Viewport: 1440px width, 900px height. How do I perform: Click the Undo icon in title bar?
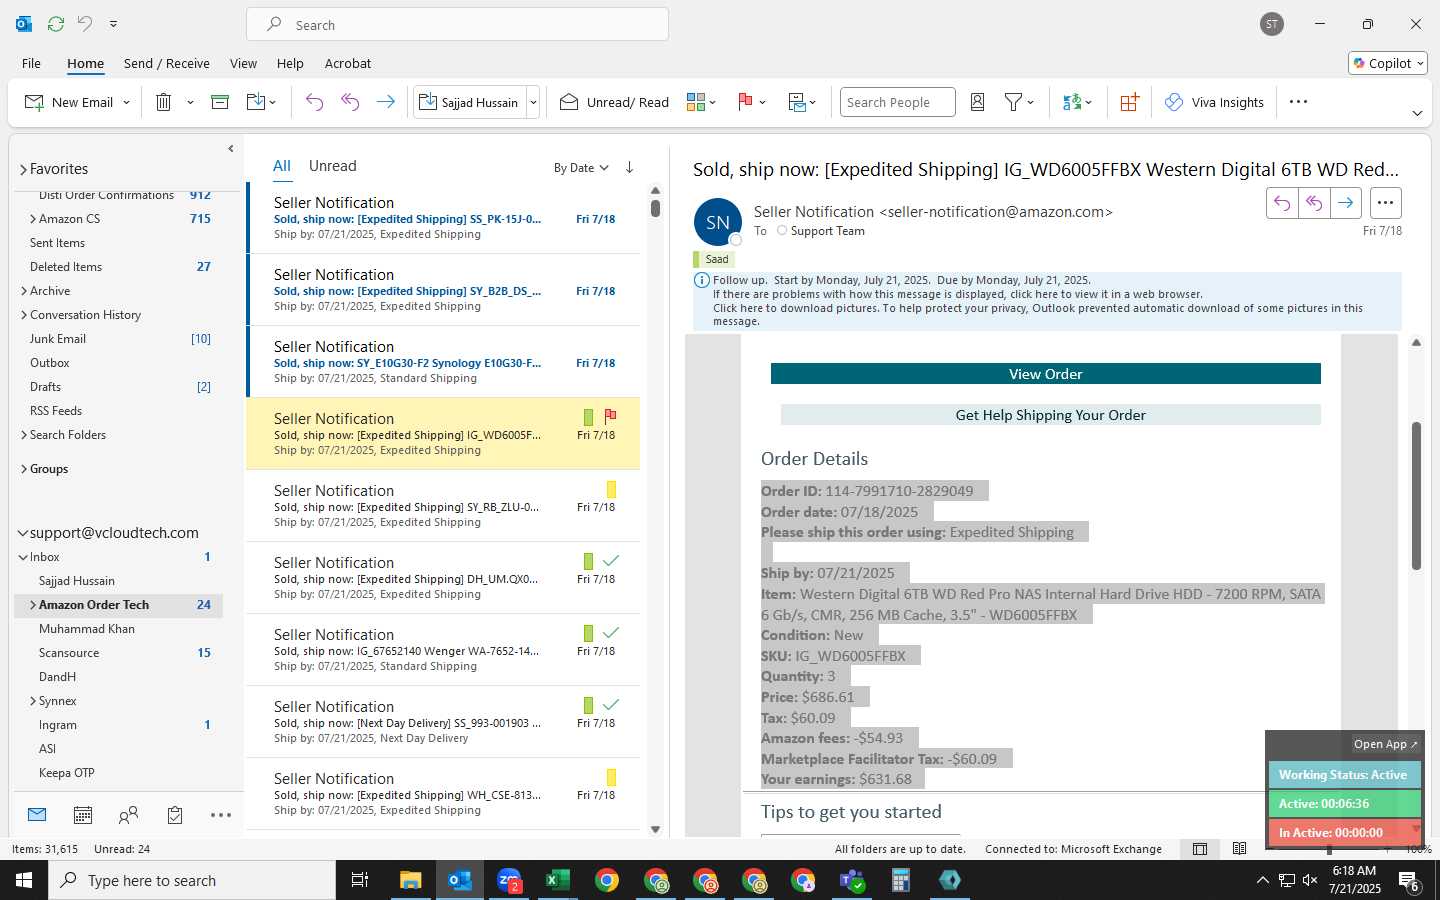click(x=85, y=24)
